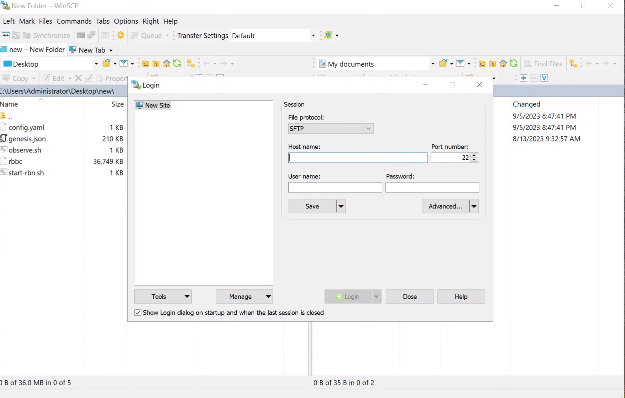
Task: Click the Tools button
Action: click(159, 296)
